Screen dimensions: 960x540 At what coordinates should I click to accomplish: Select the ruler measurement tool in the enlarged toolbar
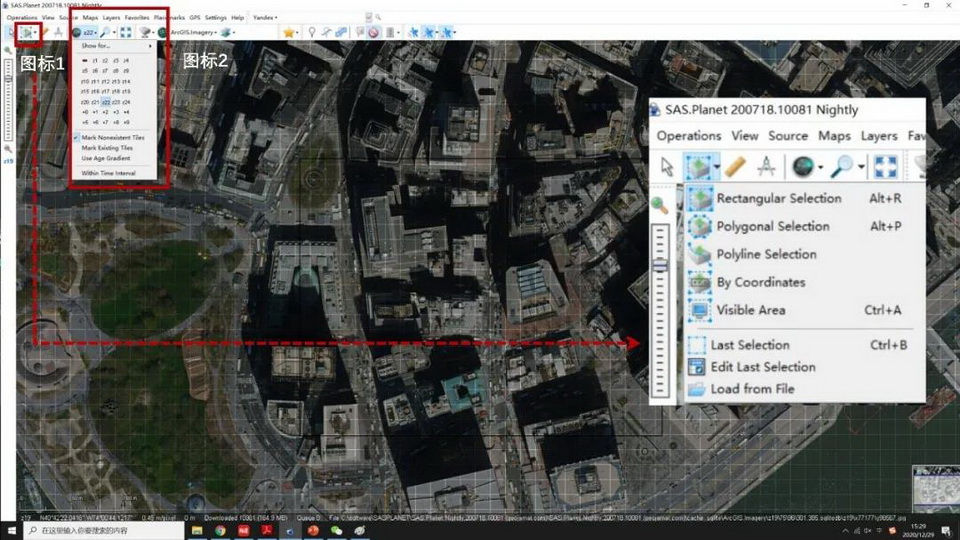click(735, 166)
